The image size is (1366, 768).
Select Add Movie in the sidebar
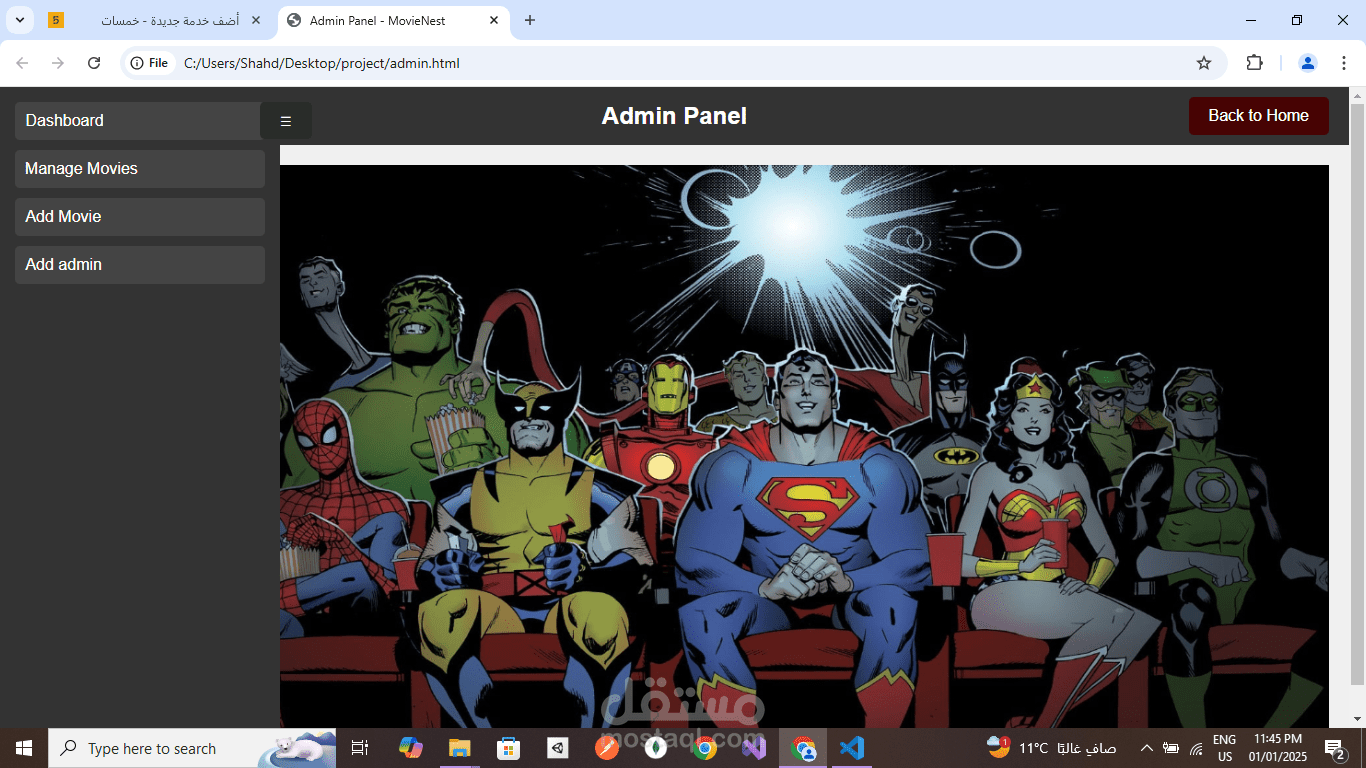(x=139, y=217)
